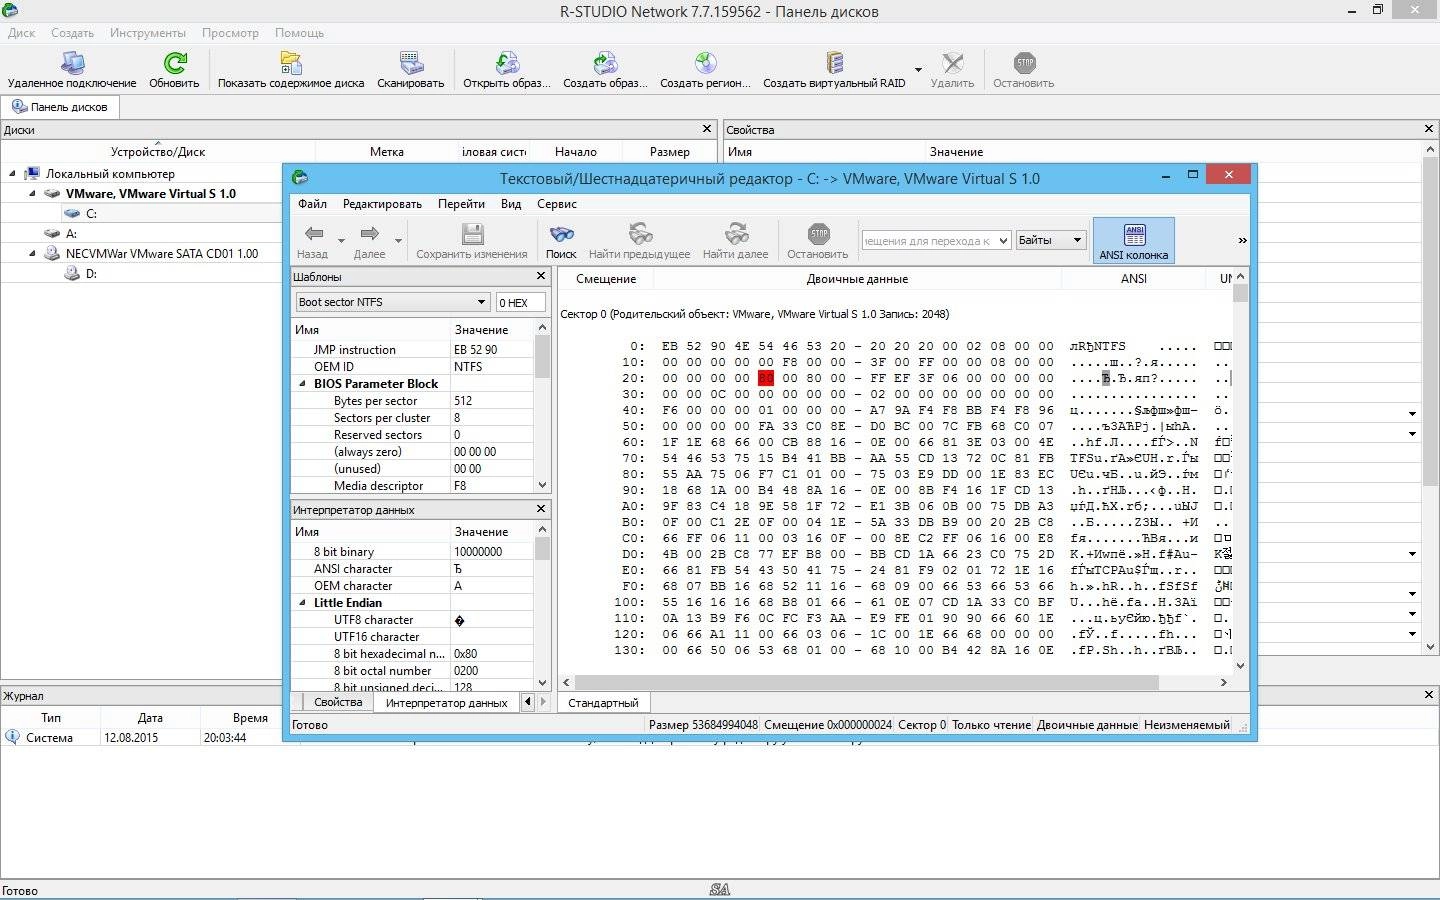Click the Forward (Далее) arrow in hex editor

[369, 234]
